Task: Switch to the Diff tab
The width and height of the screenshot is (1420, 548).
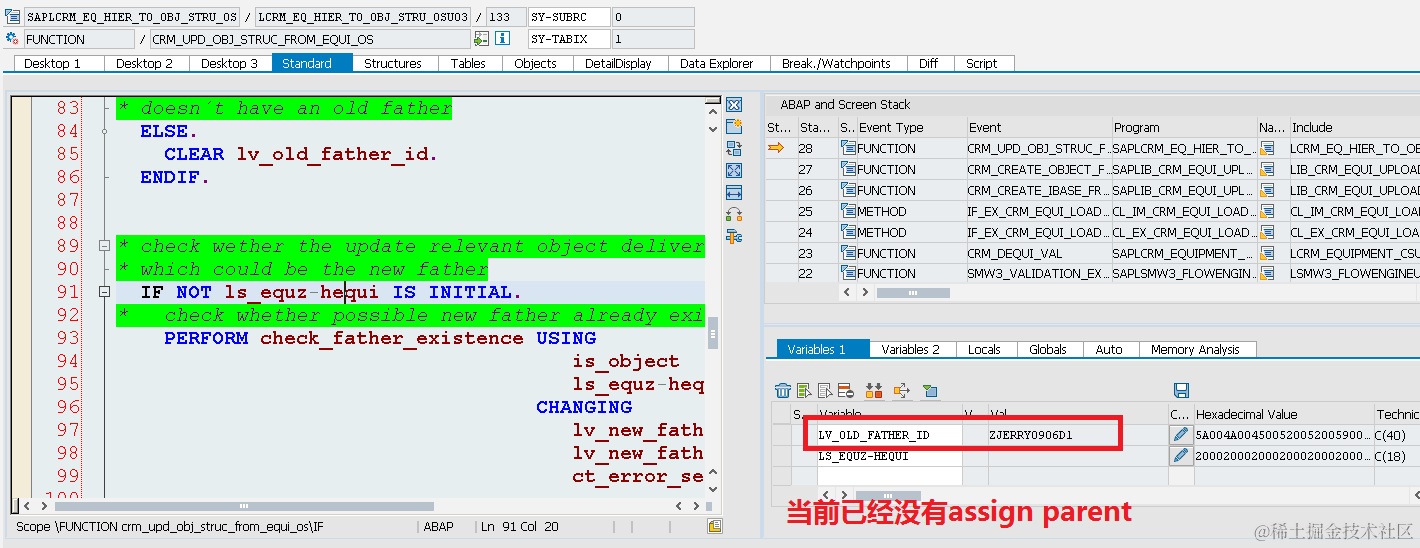Action: coord(929,63)
